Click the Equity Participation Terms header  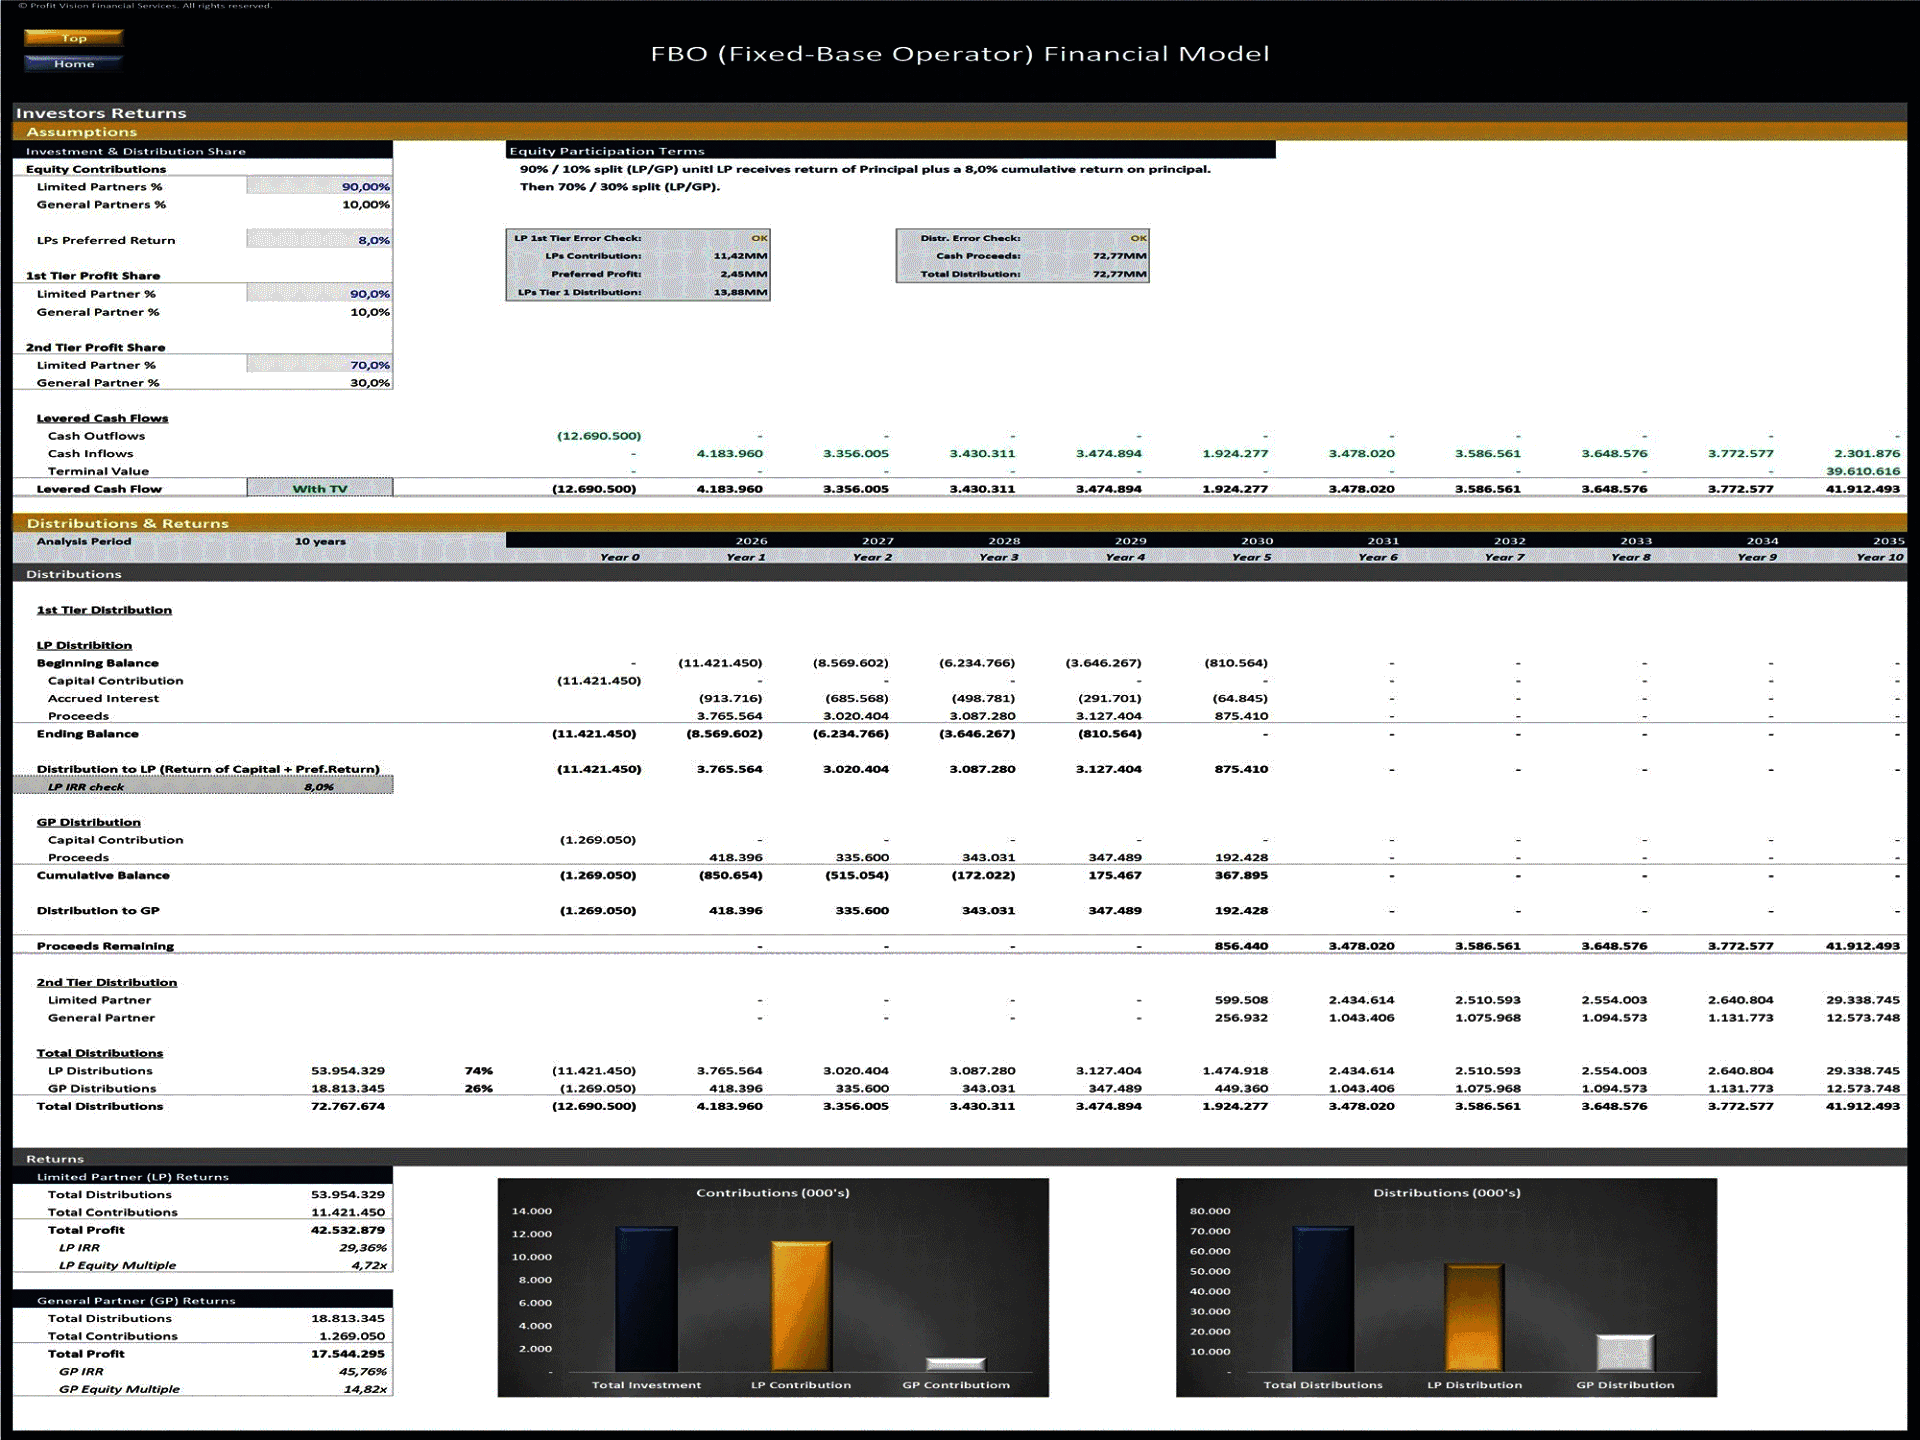click(x=606, y=151)
